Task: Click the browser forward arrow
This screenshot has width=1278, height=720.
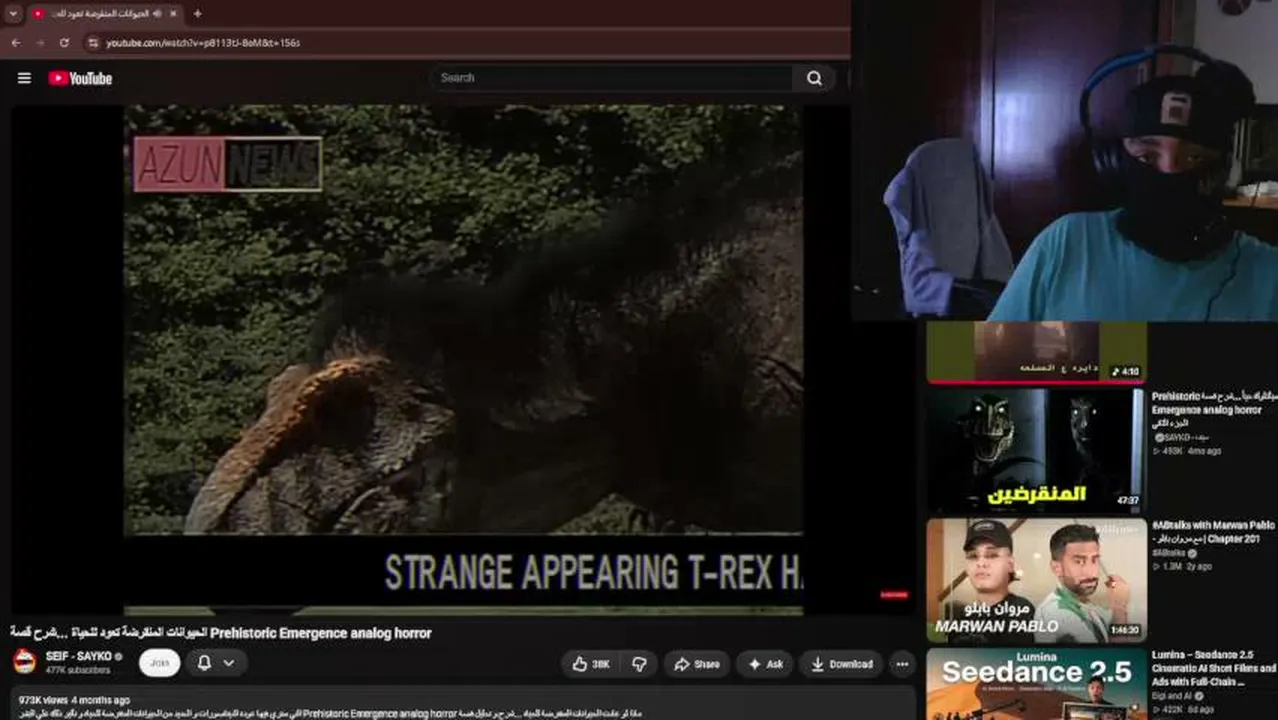Action: click(40, 43)
